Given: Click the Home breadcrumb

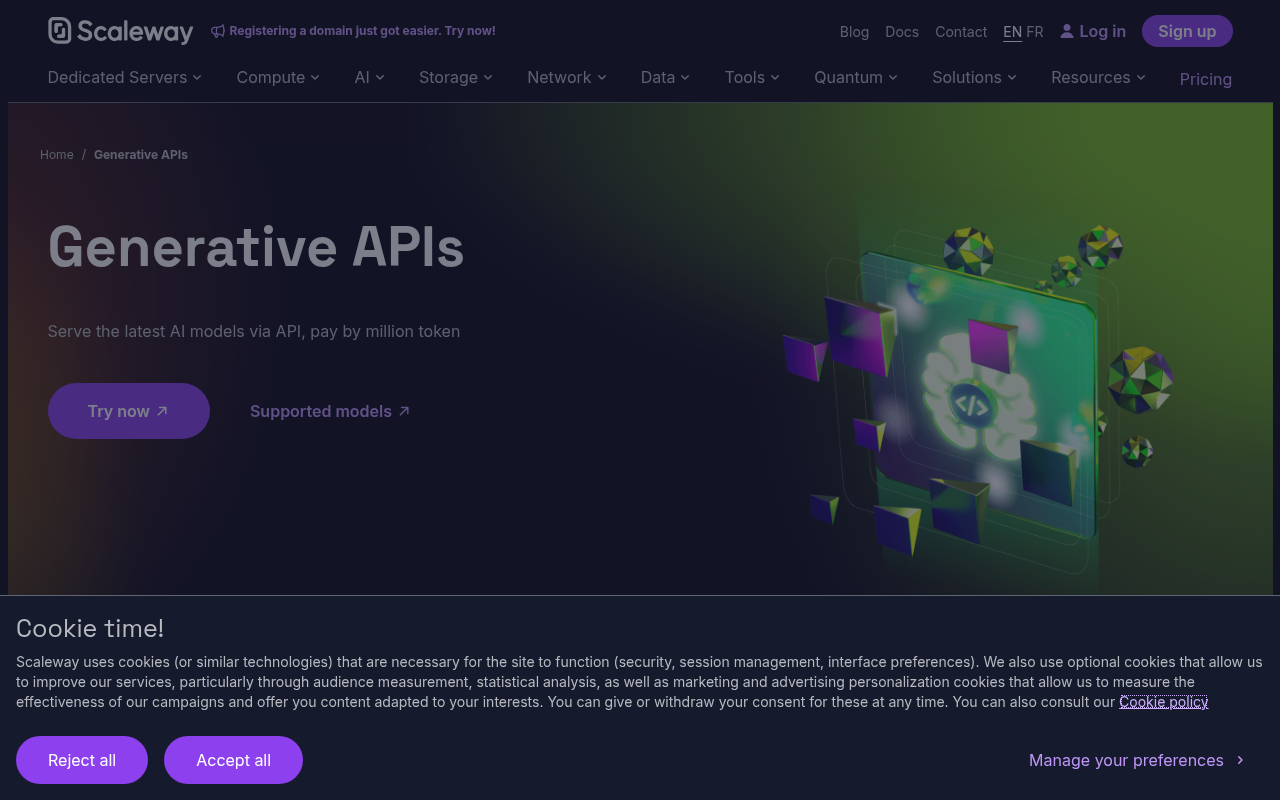Looking at the screenshot, I should [57, 154].
